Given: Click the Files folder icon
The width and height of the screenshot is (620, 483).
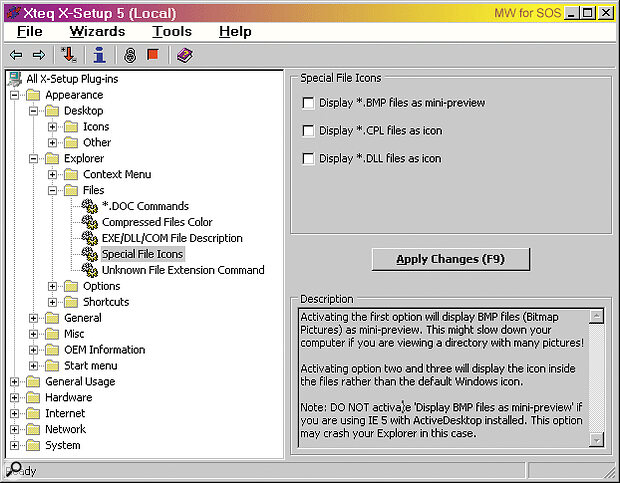Looking at the screenshot, I should pyautogui.click(x=71, y=191).
